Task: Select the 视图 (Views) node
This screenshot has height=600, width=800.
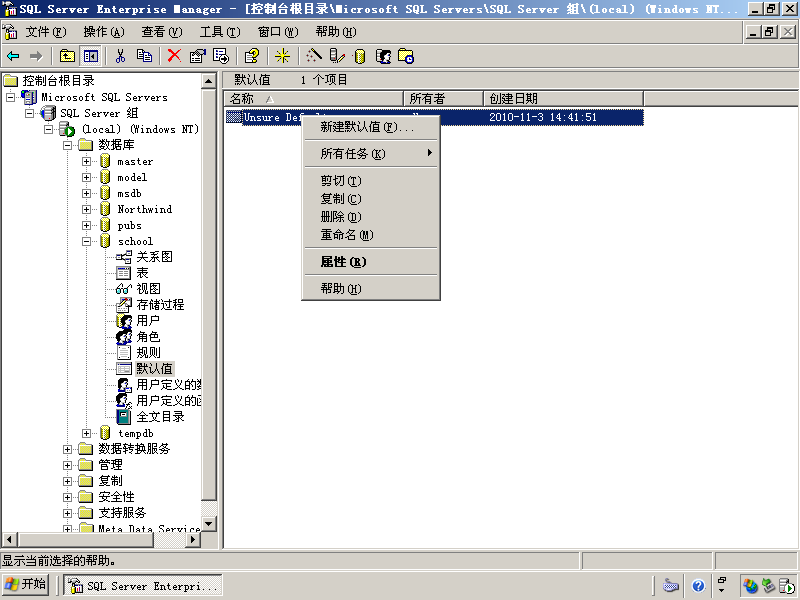Action: (148, 289)
